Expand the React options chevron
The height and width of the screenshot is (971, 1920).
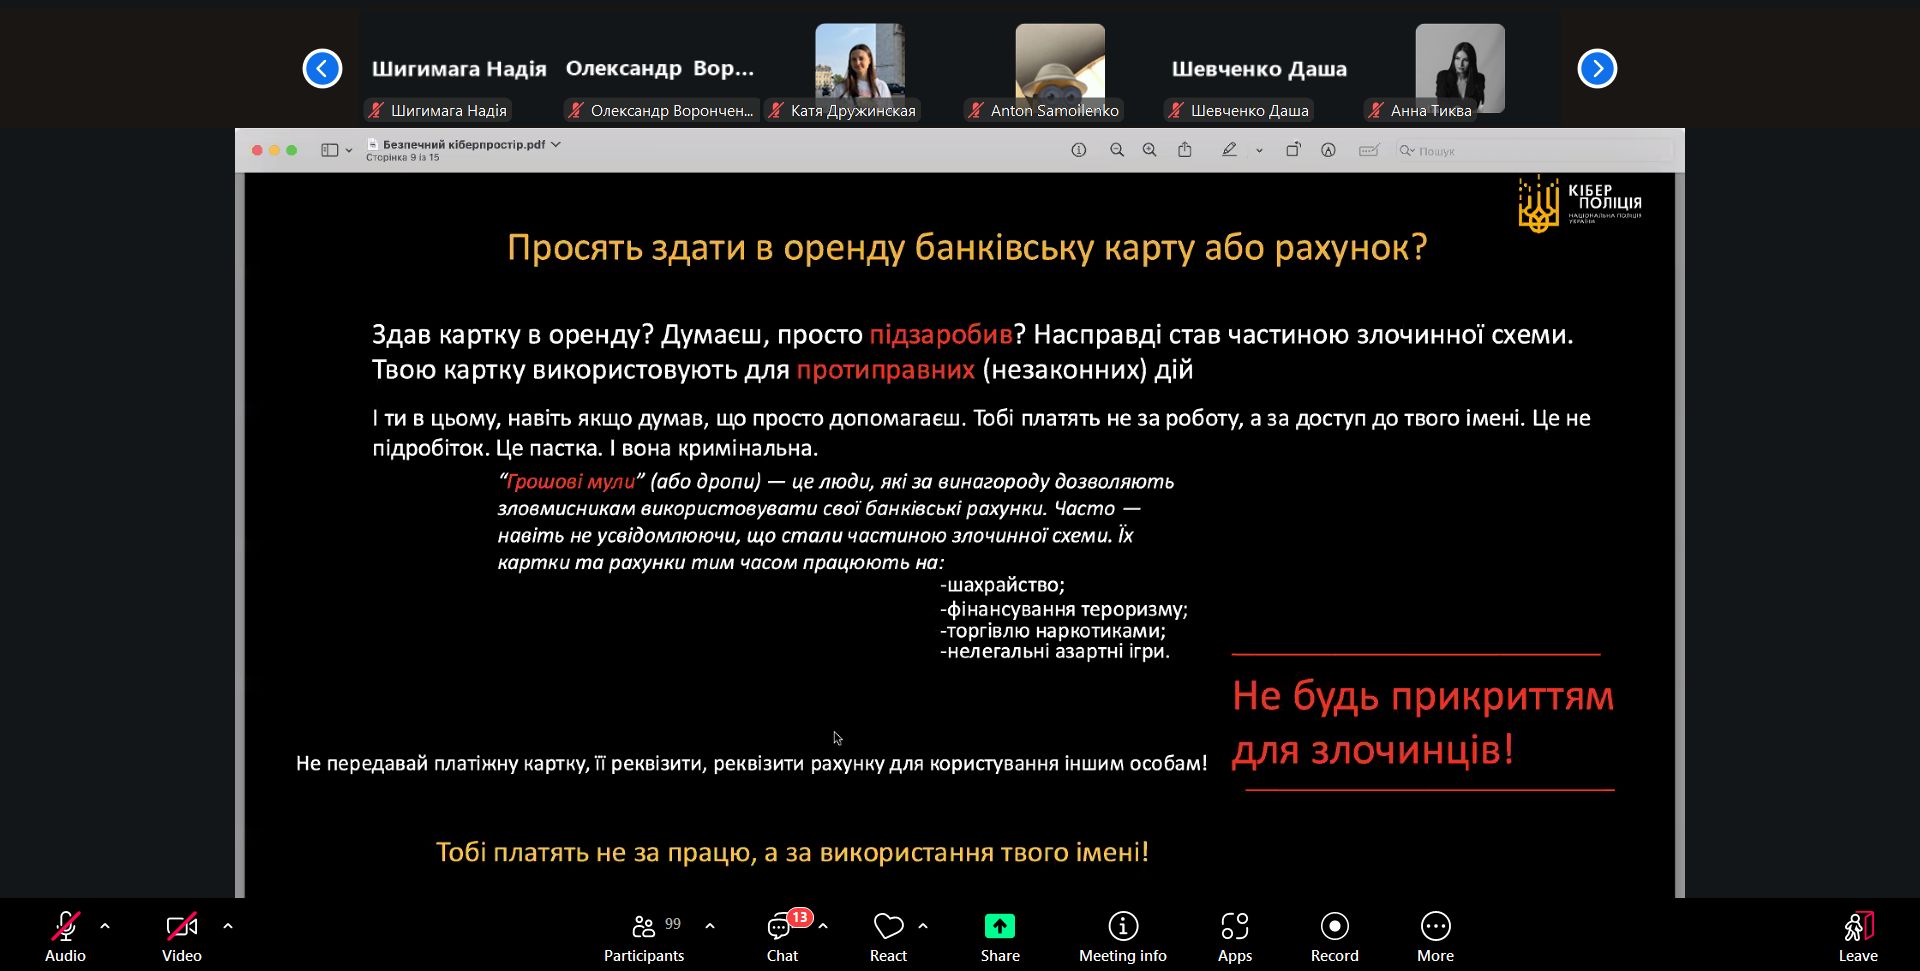(923, 926)
